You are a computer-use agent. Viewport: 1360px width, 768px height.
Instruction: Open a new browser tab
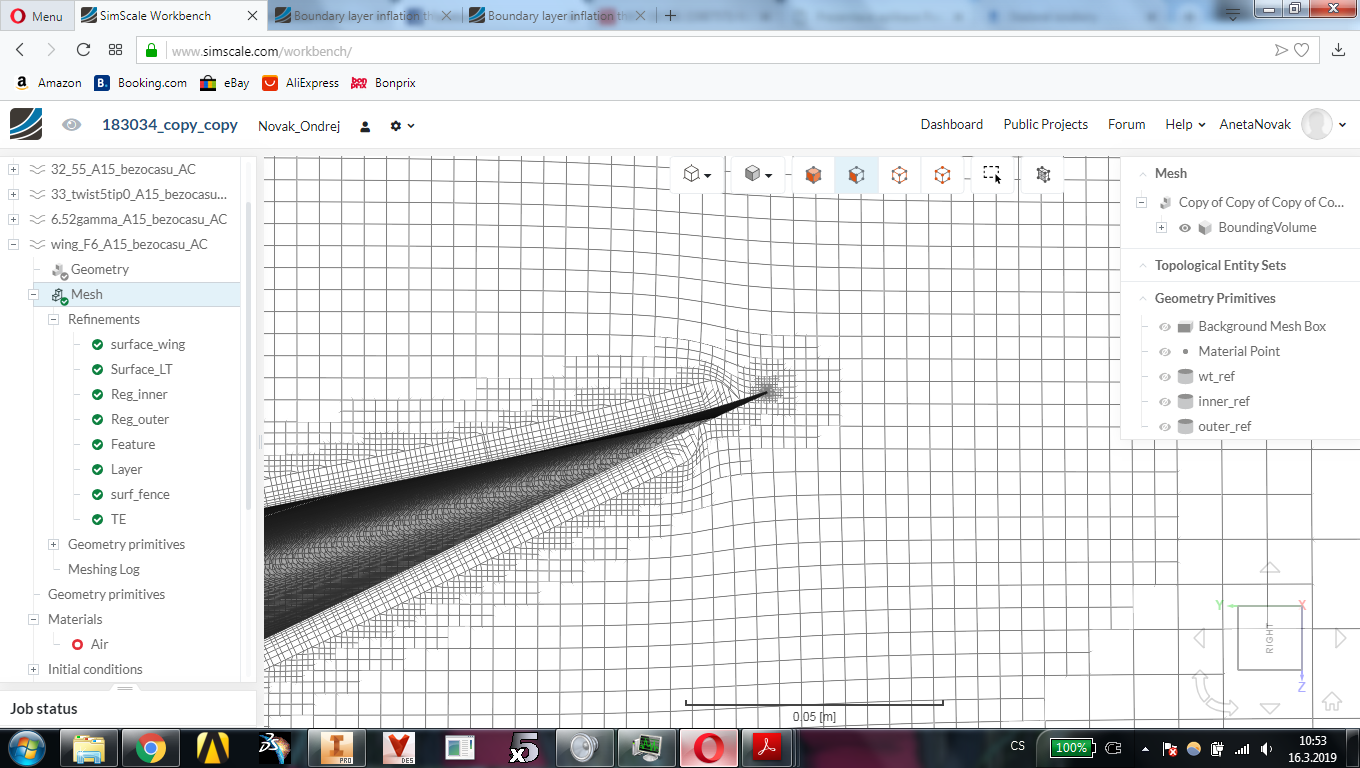(x=671, y=16)
